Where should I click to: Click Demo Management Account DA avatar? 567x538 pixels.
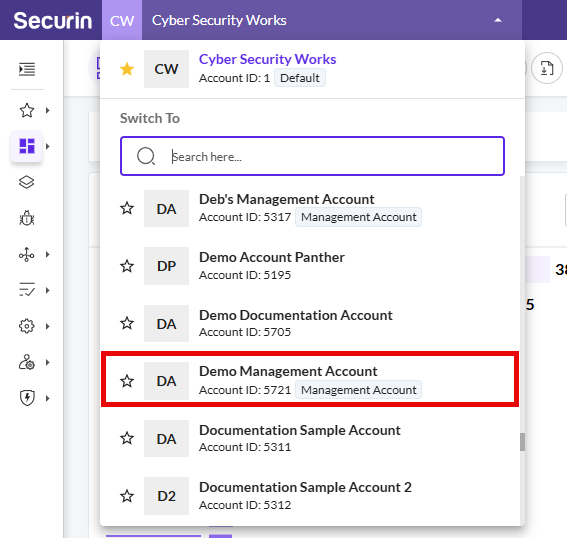(x=166, y=381)
